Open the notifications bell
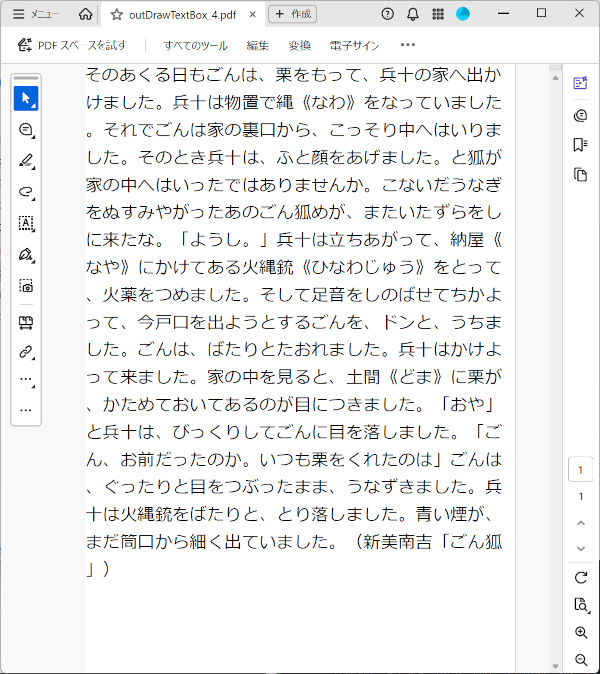The image size is (600, 674). (x=413, y=14)
